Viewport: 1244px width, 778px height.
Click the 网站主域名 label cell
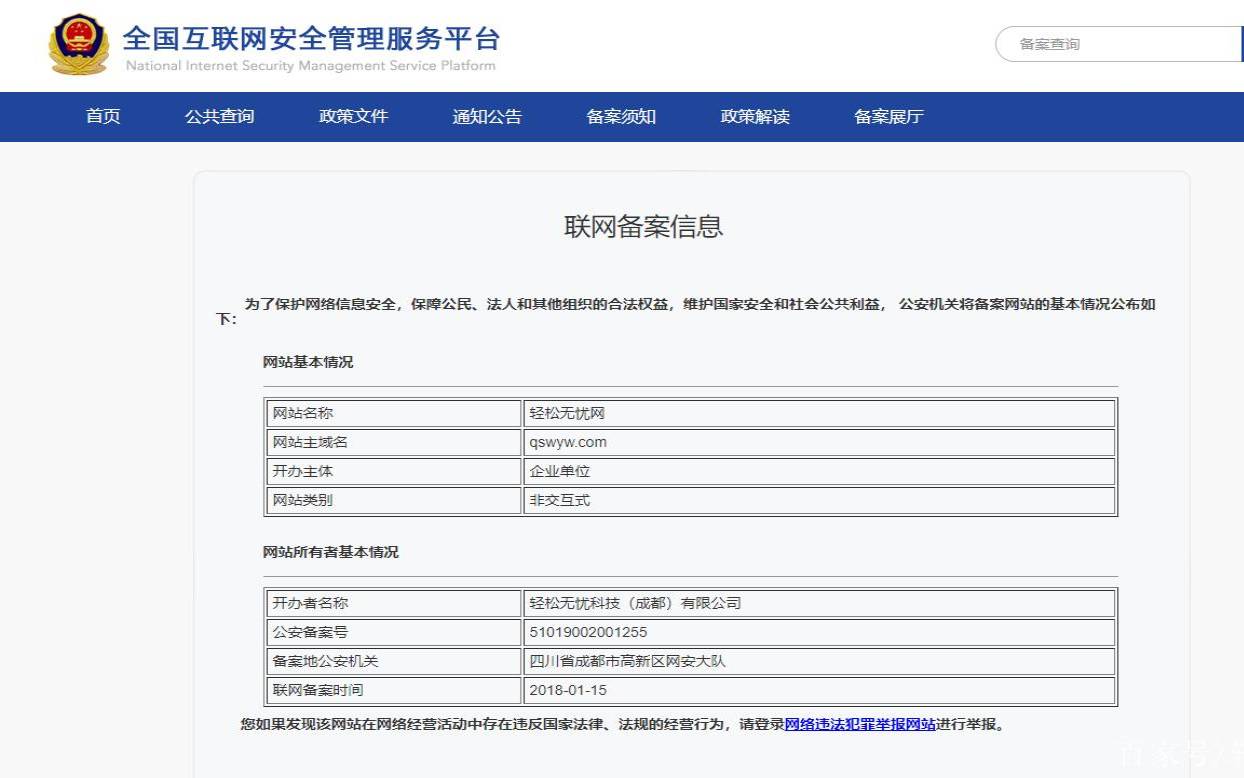[393, 442]
